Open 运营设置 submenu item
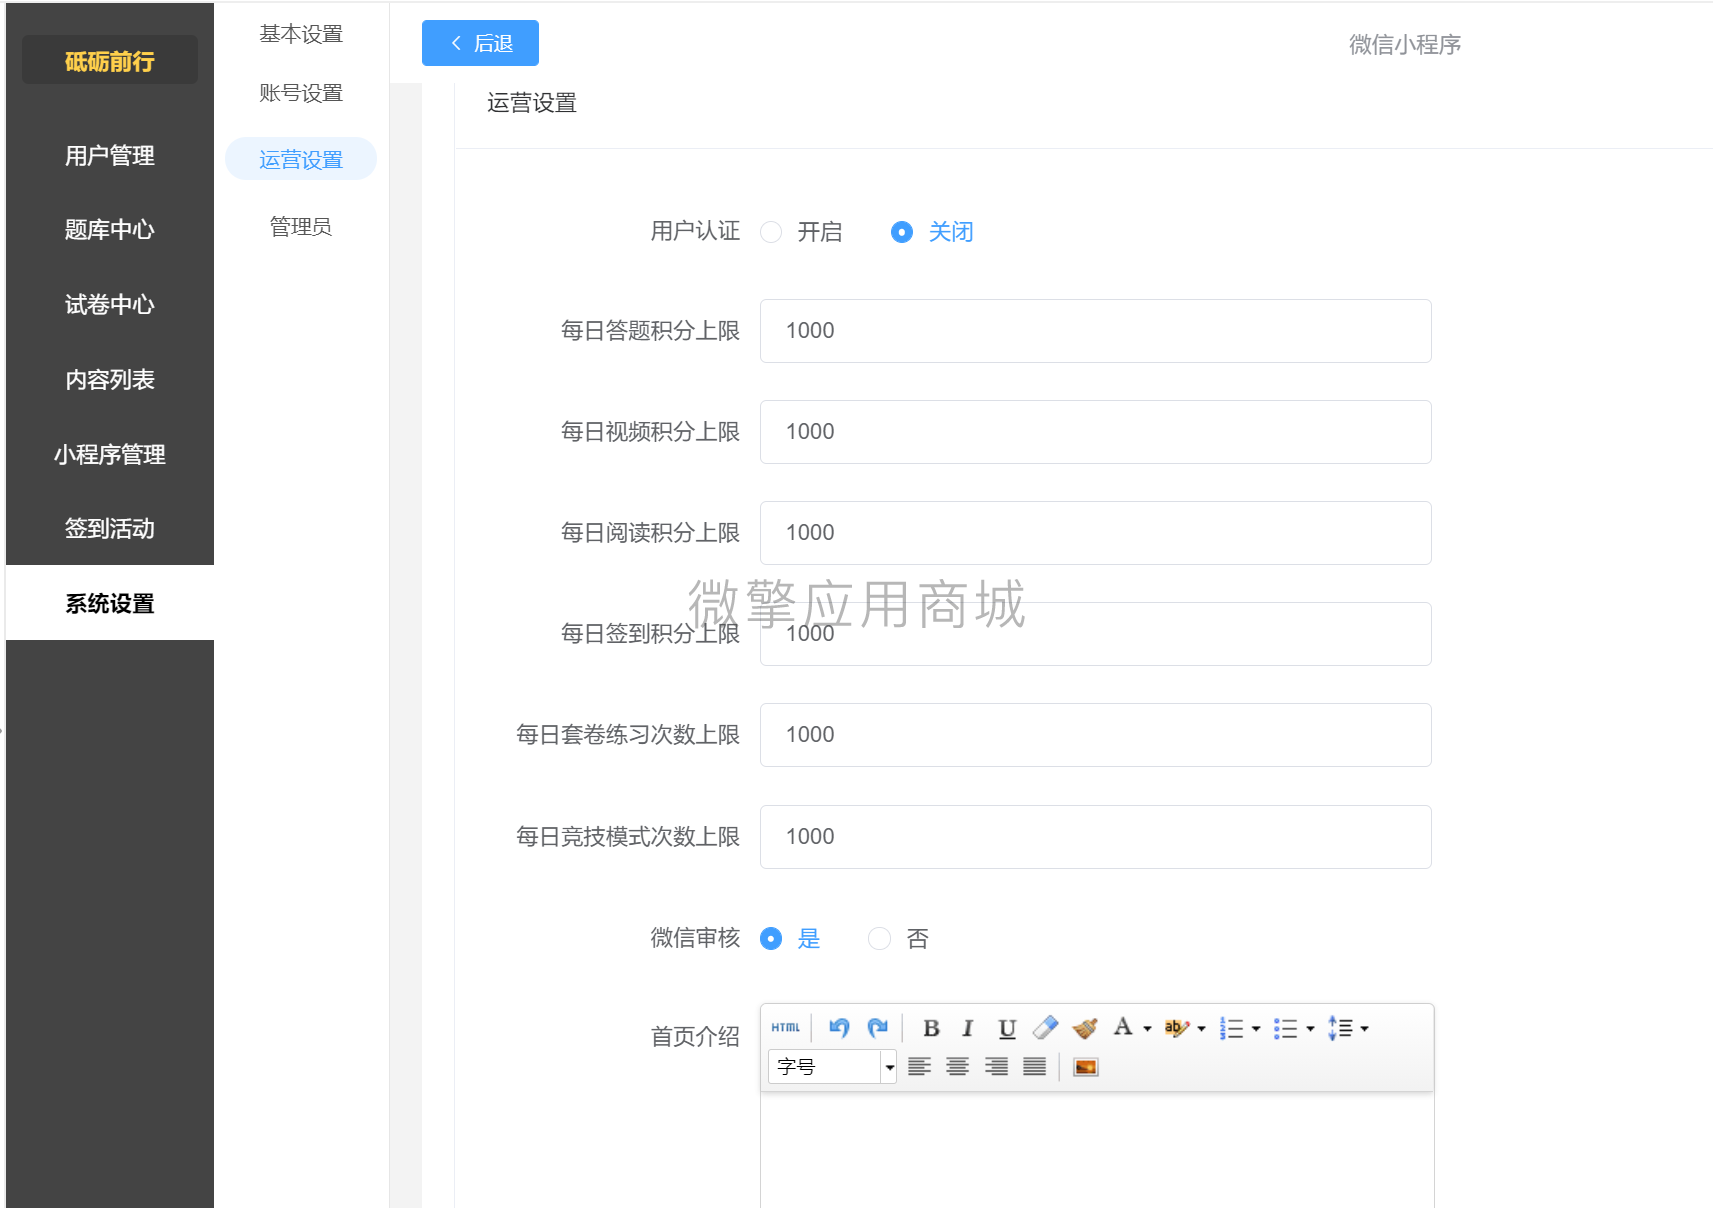This screenshot has width=1713, height=1208. (301, 159)
